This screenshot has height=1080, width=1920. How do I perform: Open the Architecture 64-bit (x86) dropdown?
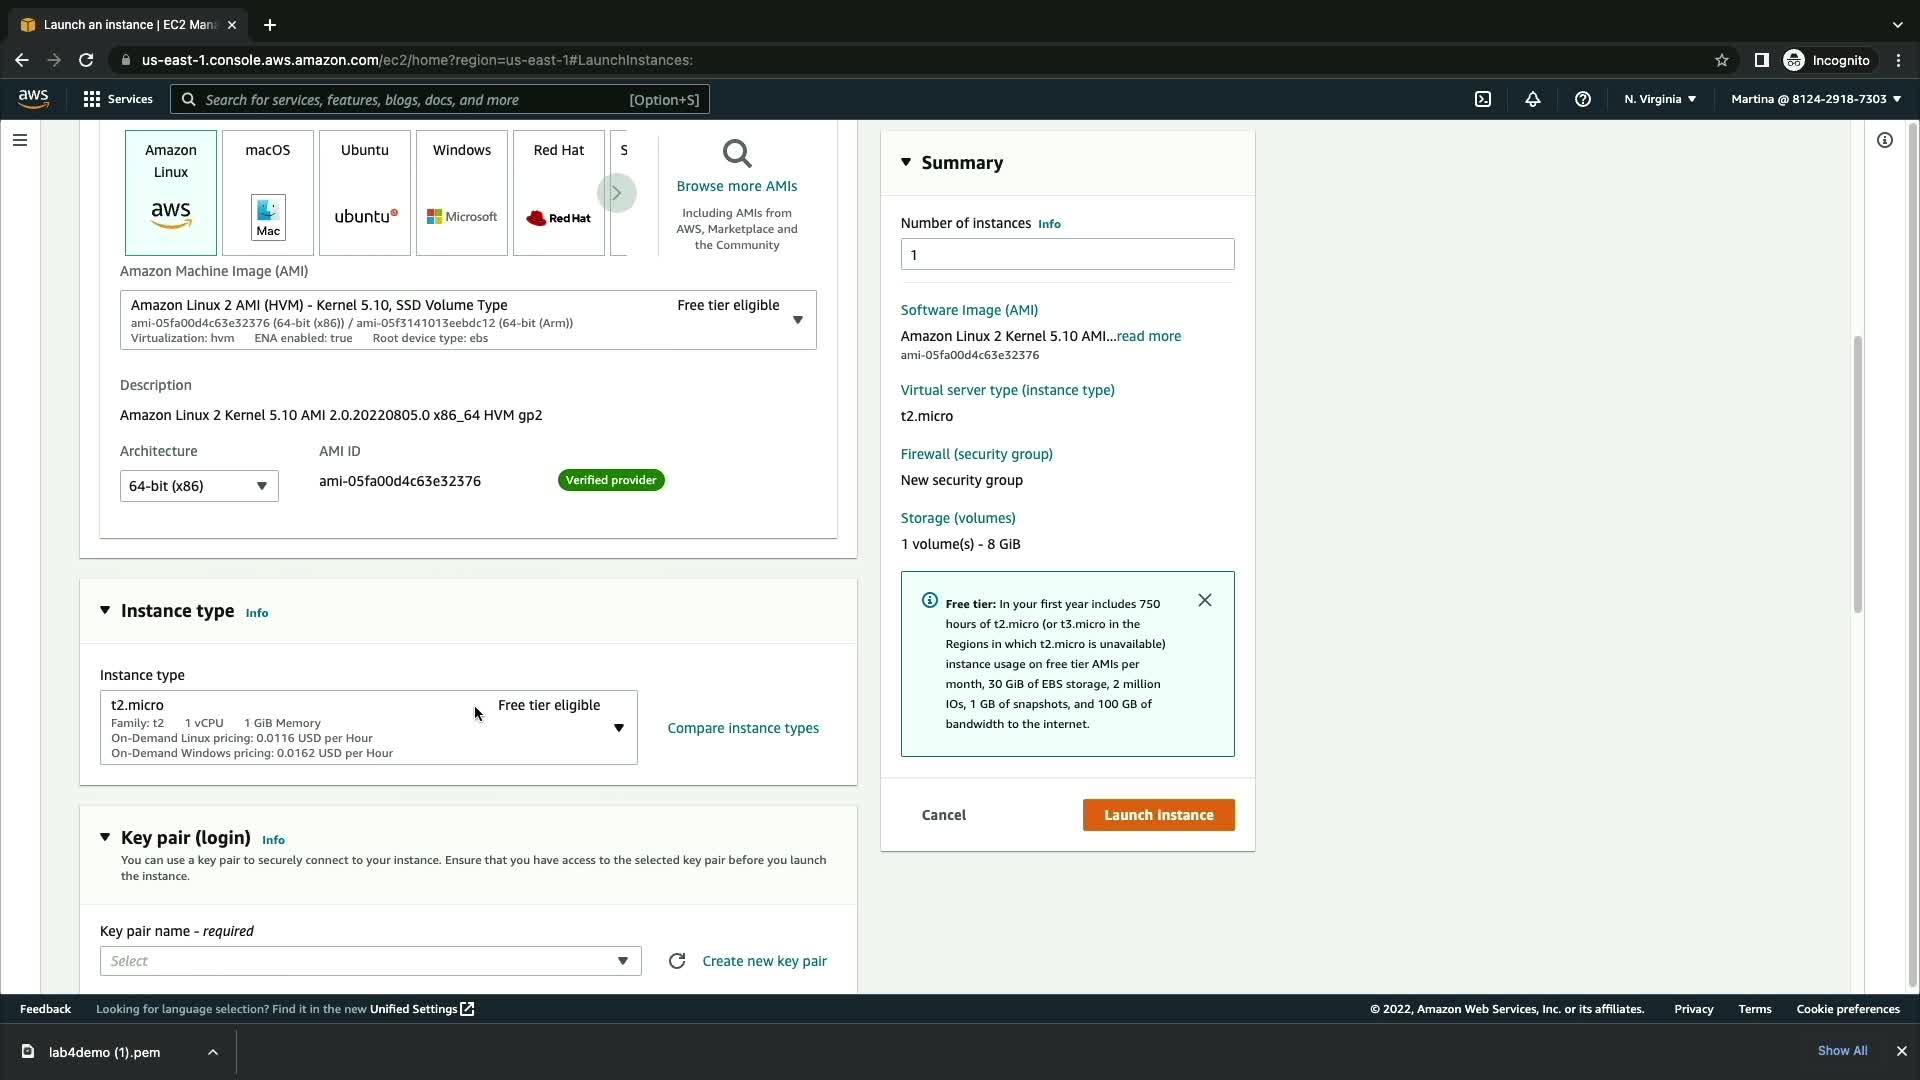pyautogui.click(x=199, y=486)
